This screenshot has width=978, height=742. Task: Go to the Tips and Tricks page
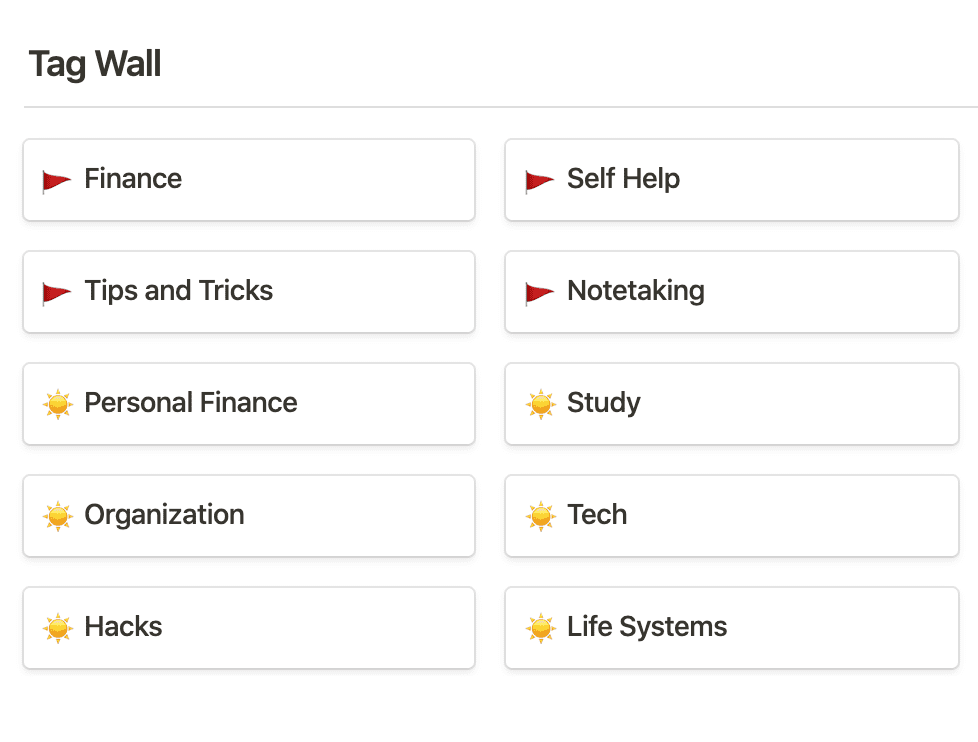click(179, 292)
